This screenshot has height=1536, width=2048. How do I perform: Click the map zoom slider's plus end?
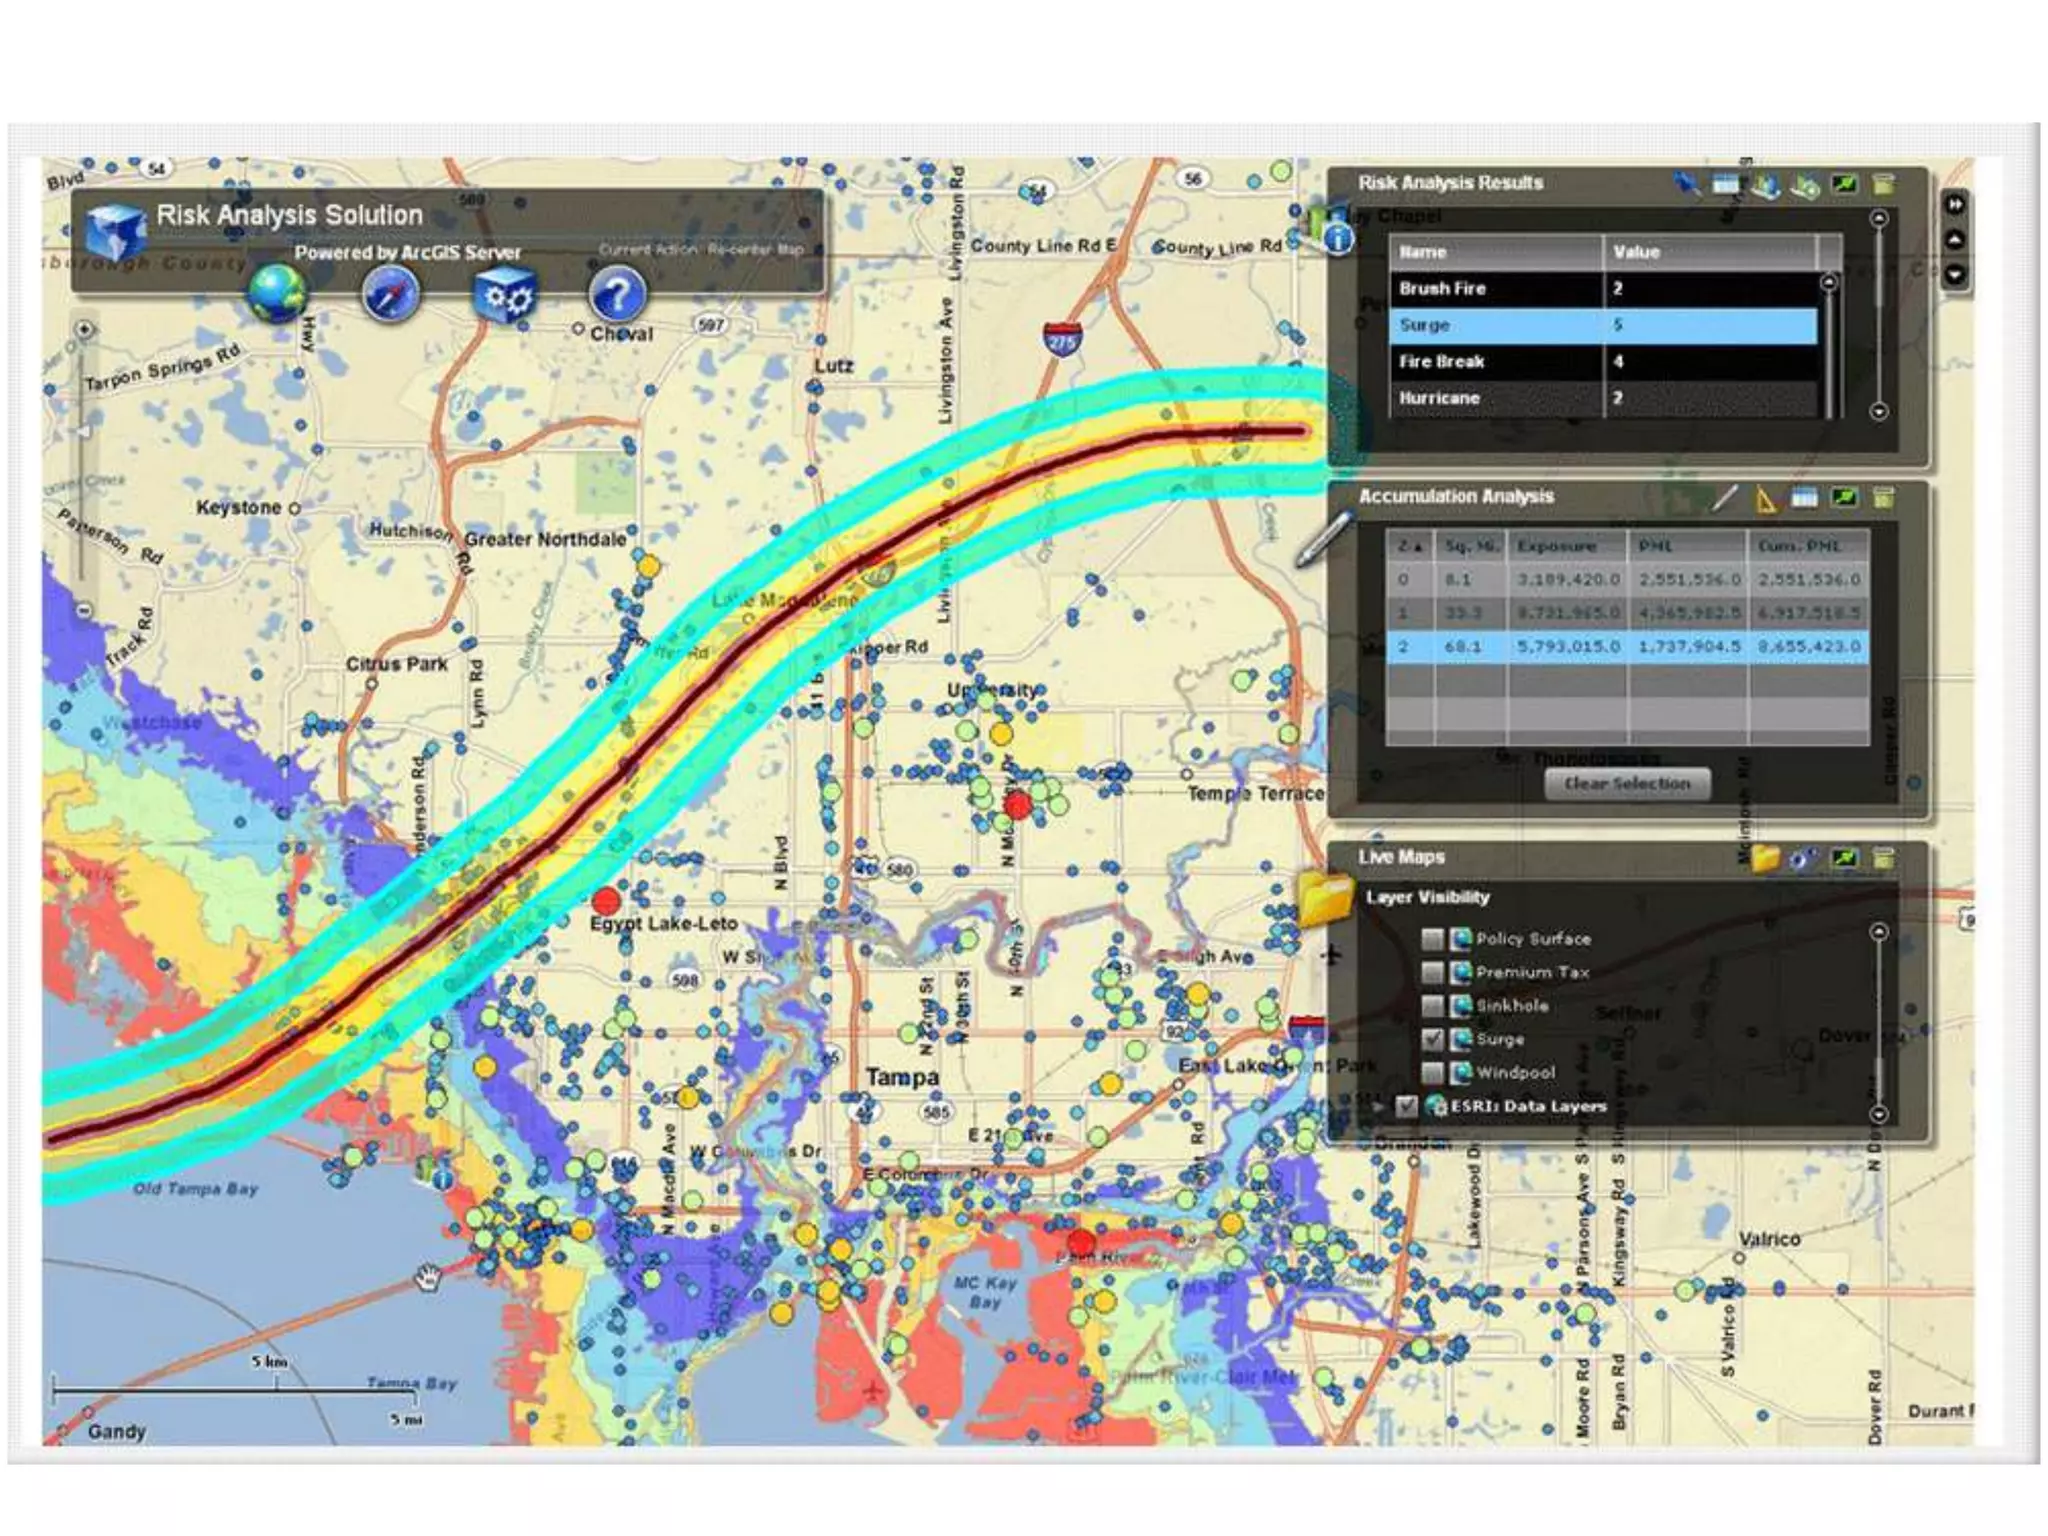click(x=85, y=329)
